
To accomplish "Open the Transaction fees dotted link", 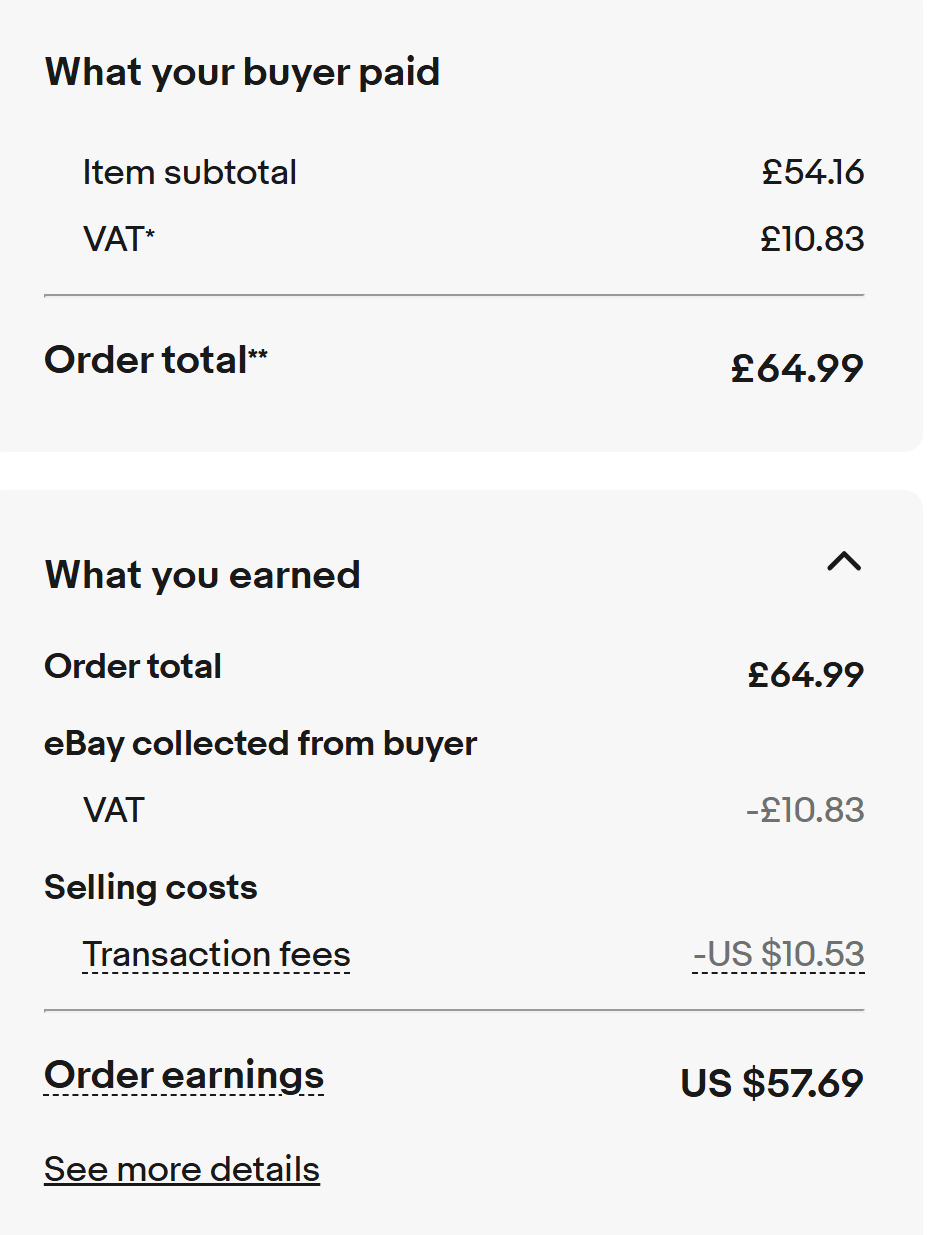I will click(x=216, y=955).
